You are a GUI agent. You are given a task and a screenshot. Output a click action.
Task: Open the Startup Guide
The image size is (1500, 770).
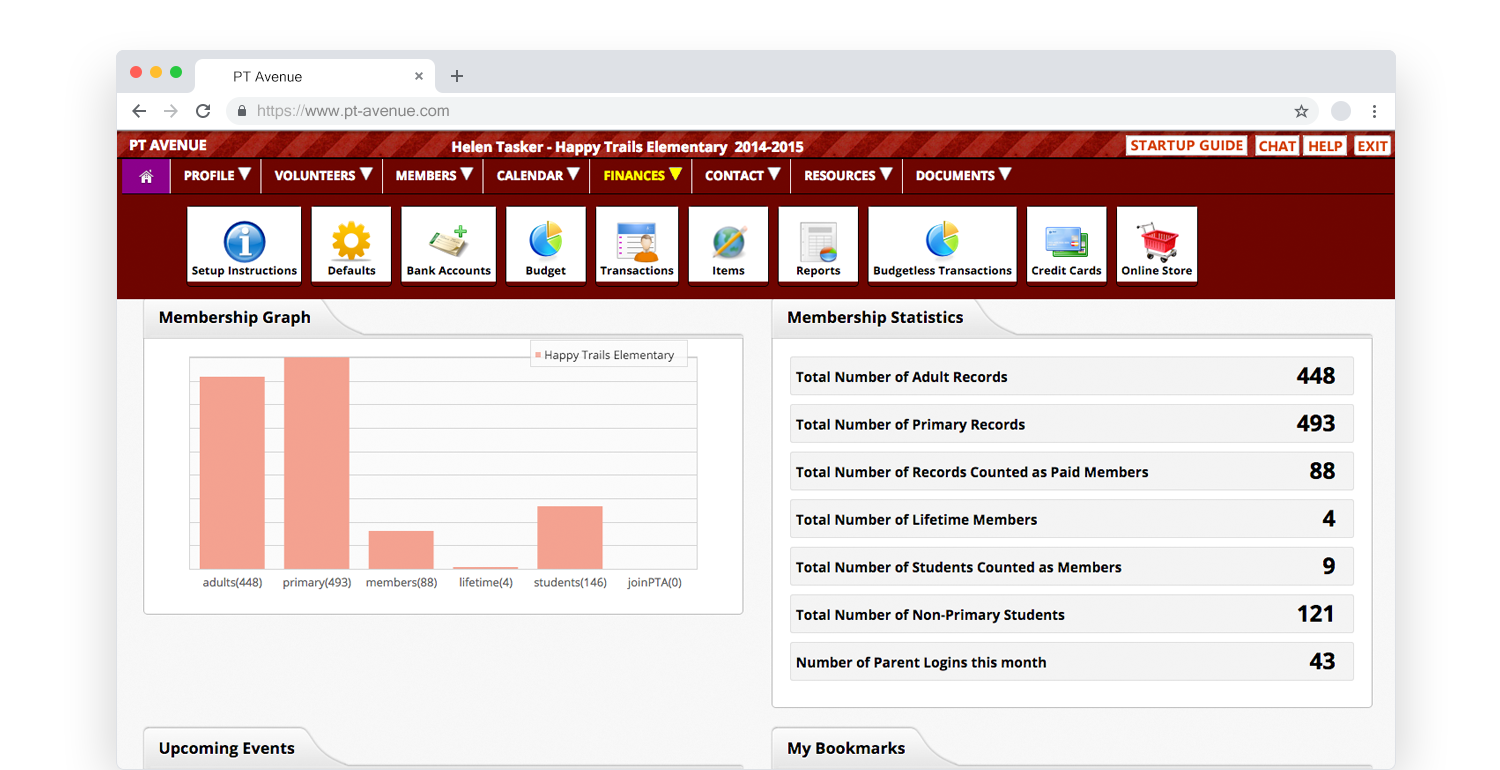point(1187,146)
